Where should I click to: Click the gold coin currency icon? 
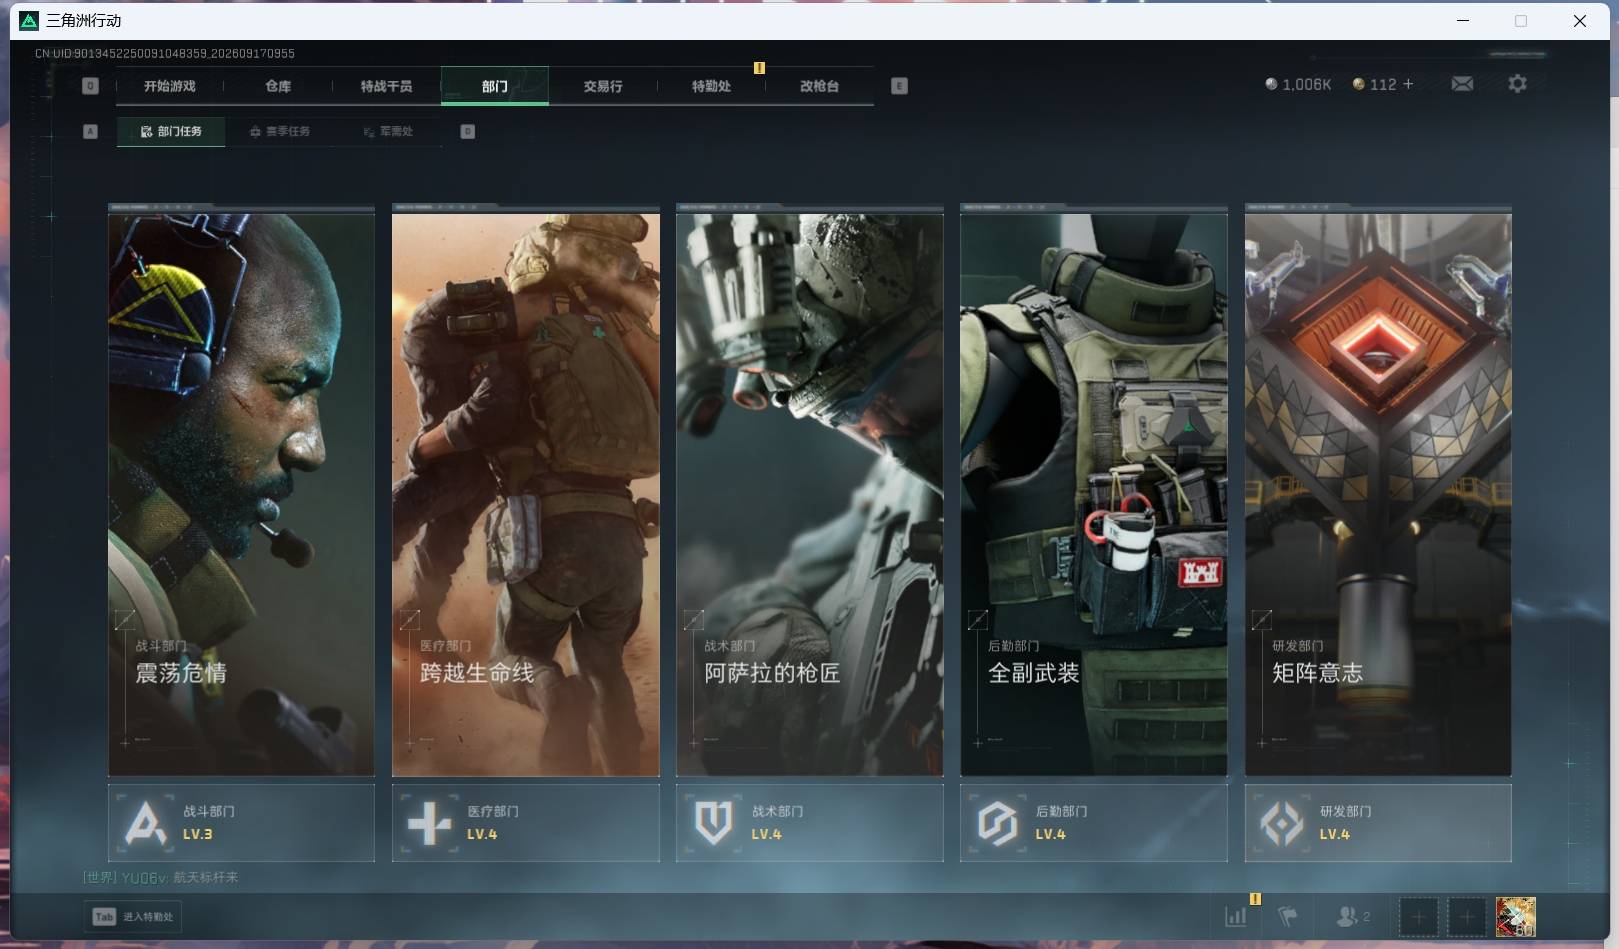pos(1358,84)
